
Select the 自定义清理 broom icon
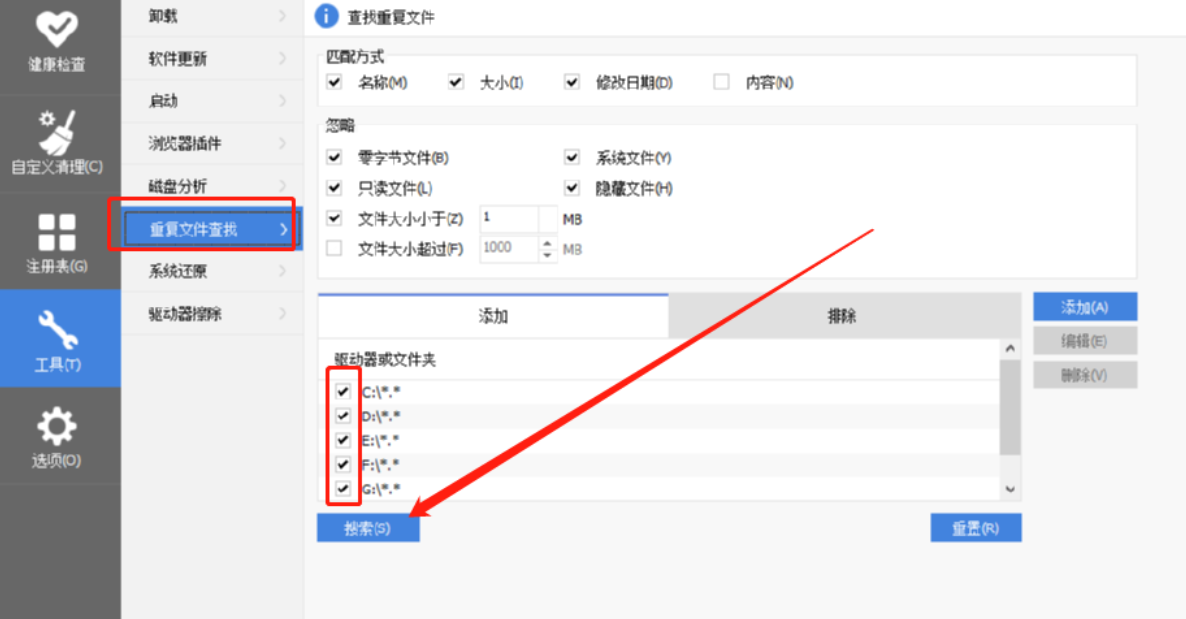coord(57,130)
